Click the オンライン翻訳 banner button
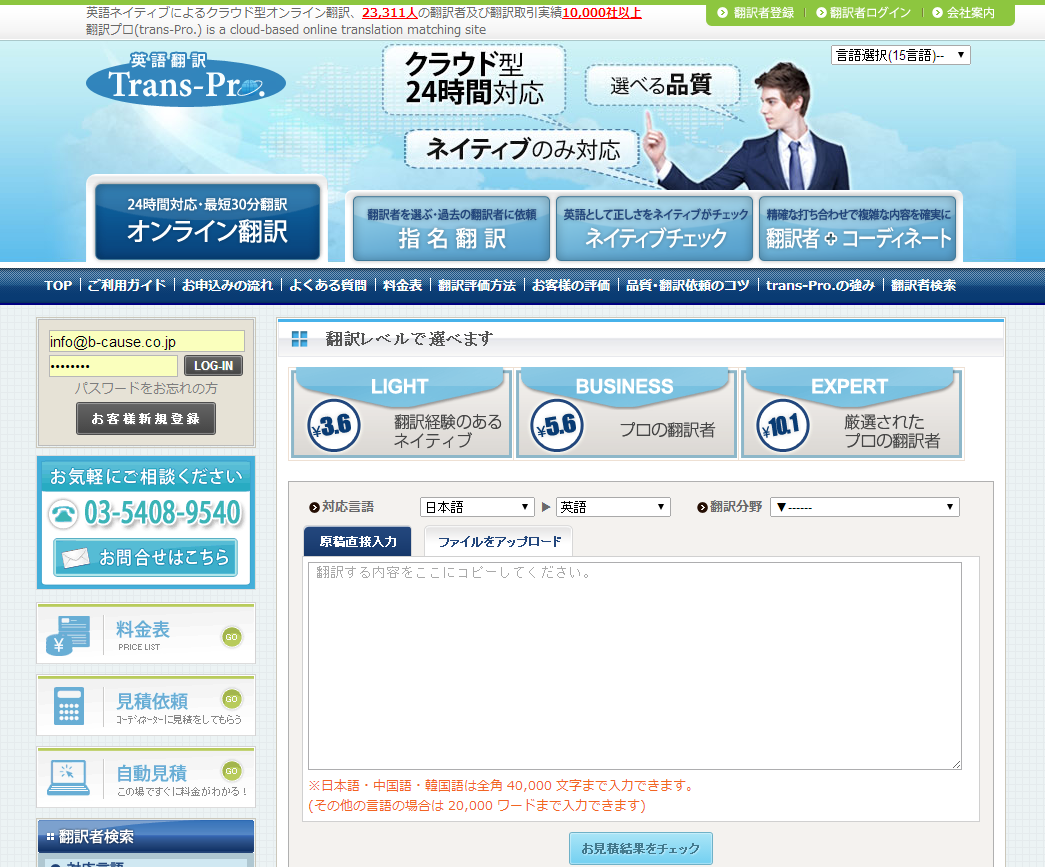The width and height of the screenshot is (1045, 867). [207, 222]
